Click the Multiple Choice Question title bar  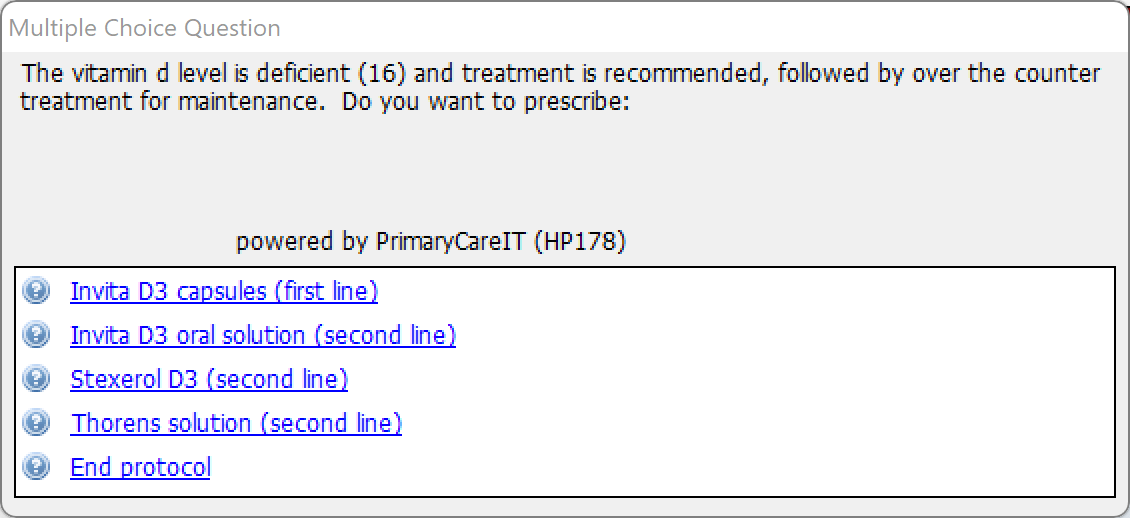click(x=565, y=27)
